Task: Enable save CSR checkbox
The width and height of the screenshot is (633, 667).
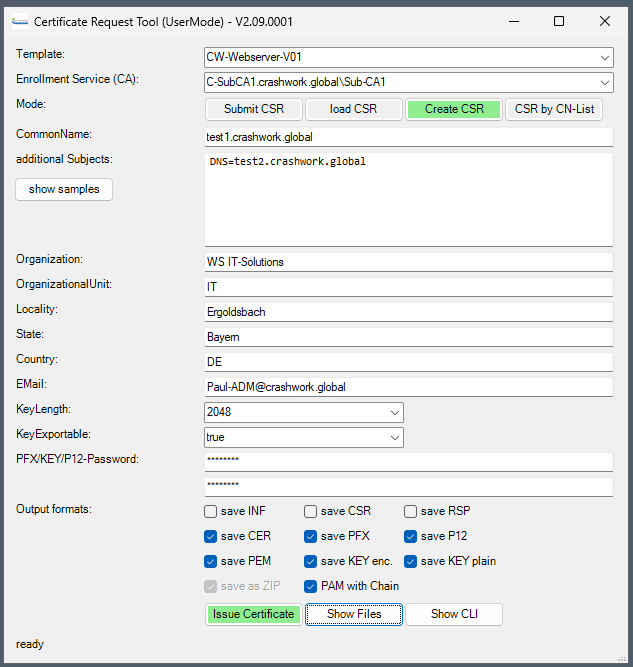Action: coord(311,511)
